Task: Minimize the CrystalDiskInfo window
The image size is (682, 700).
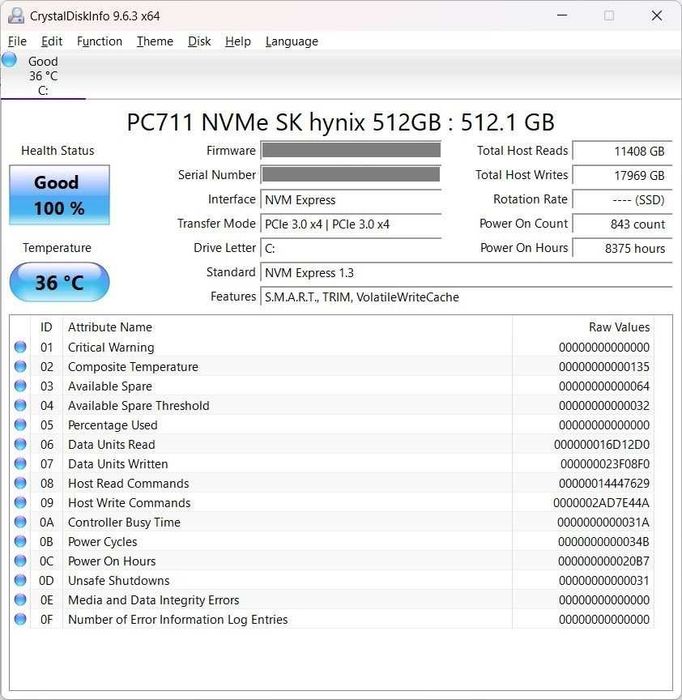Action: (x=562, y=16)
